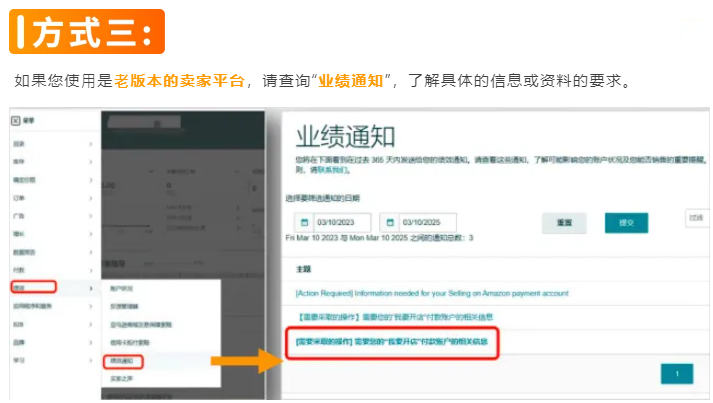Expand the 目录 menu chevron

pyautogui.click(x=91, y=145)
